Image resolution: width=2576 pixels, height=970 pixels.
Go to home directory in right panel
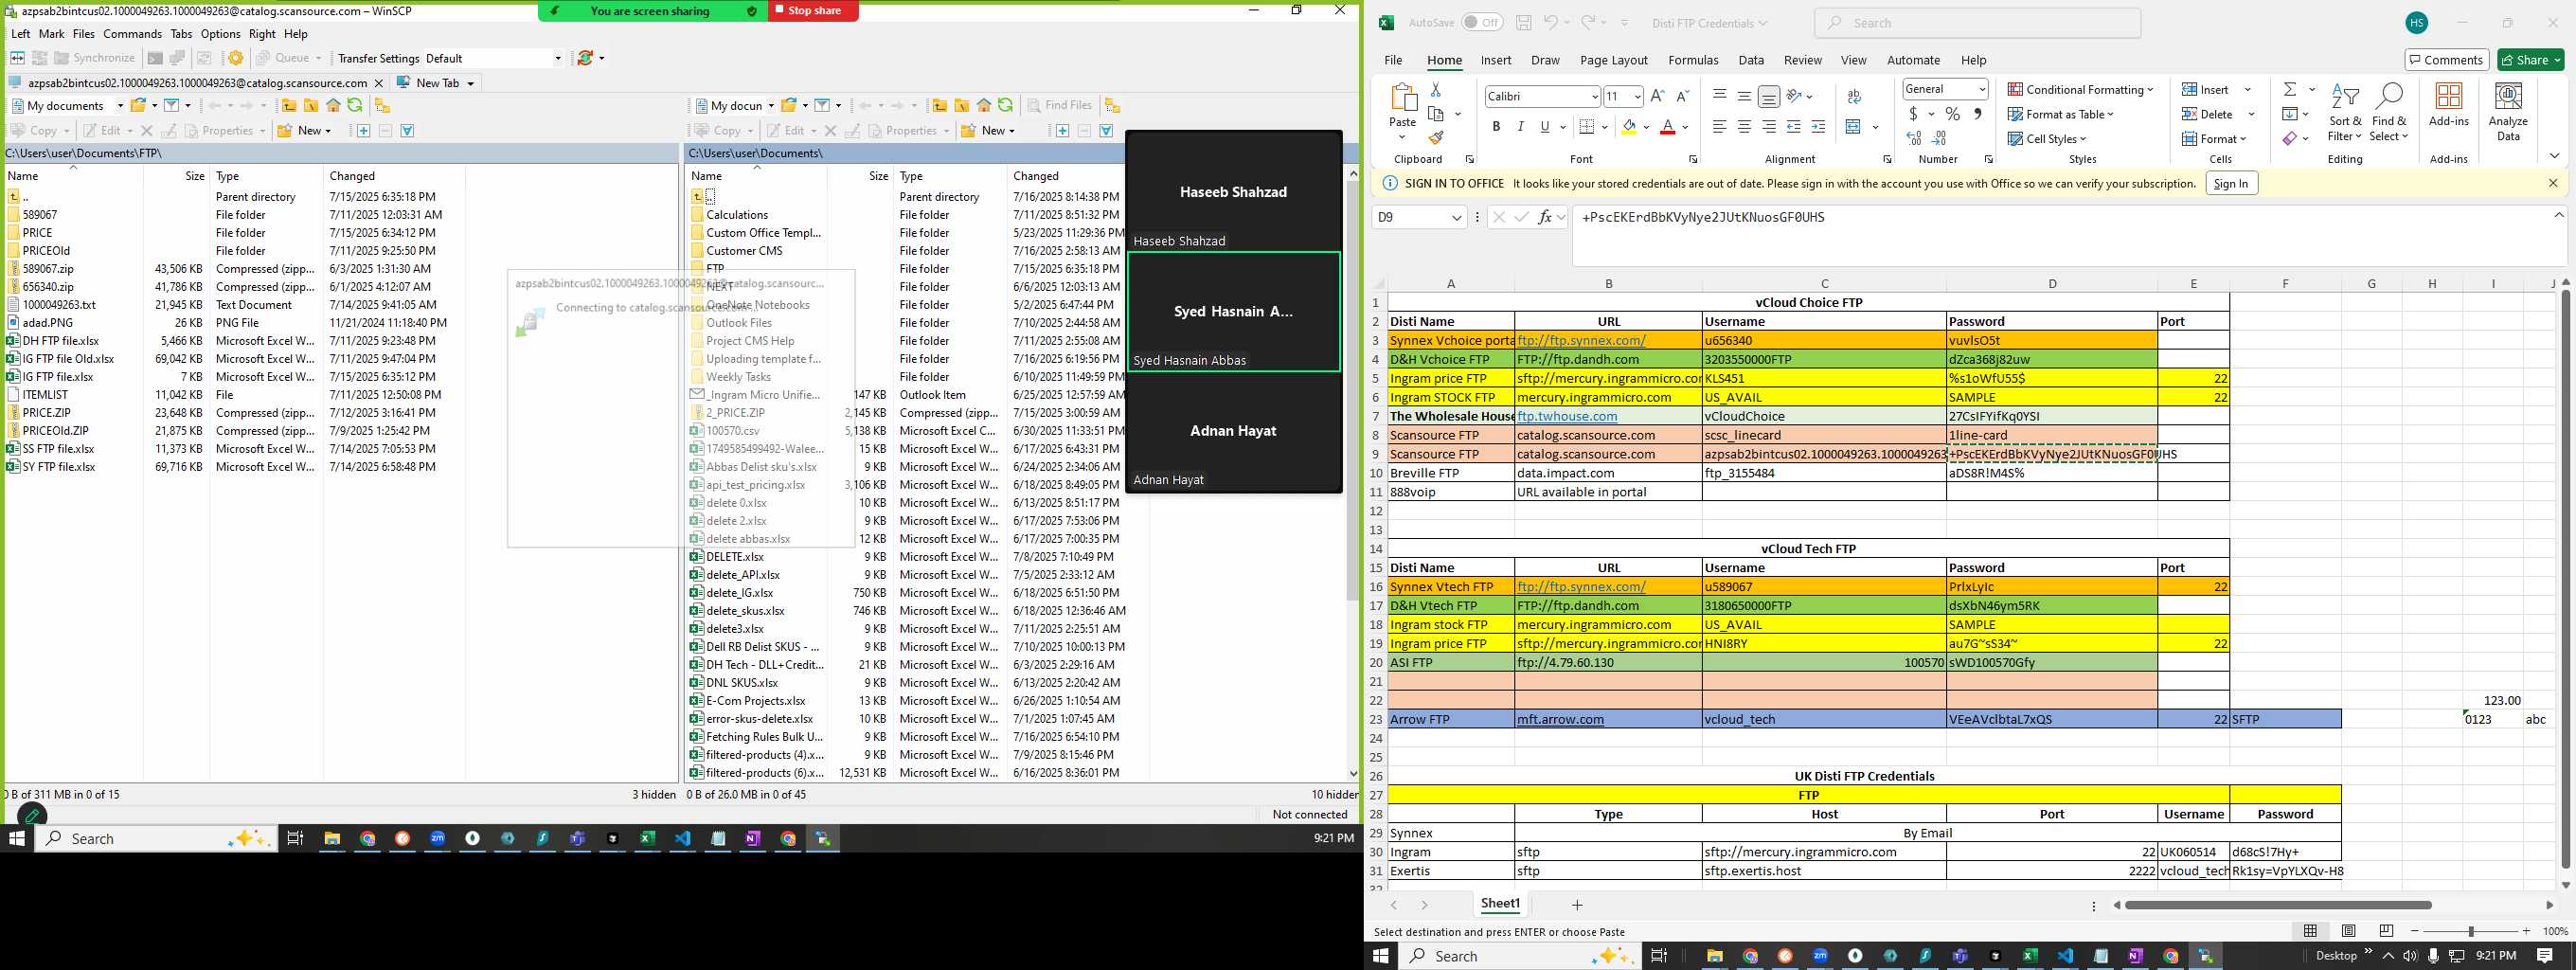click(984, 105)
